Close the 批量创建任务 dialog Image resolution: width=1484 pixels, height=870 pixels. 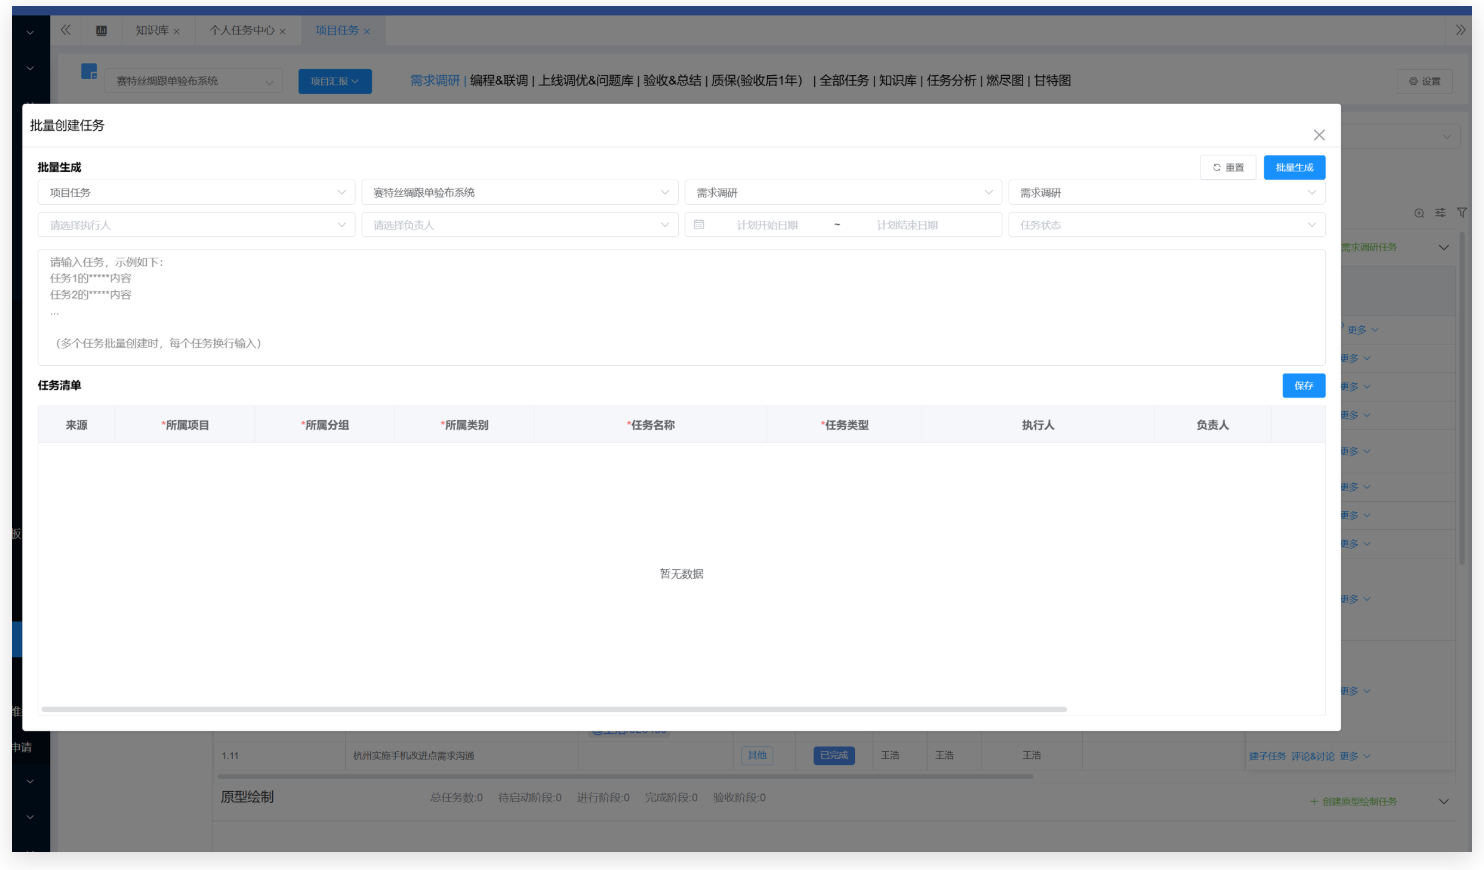(x=1319, y=135)
